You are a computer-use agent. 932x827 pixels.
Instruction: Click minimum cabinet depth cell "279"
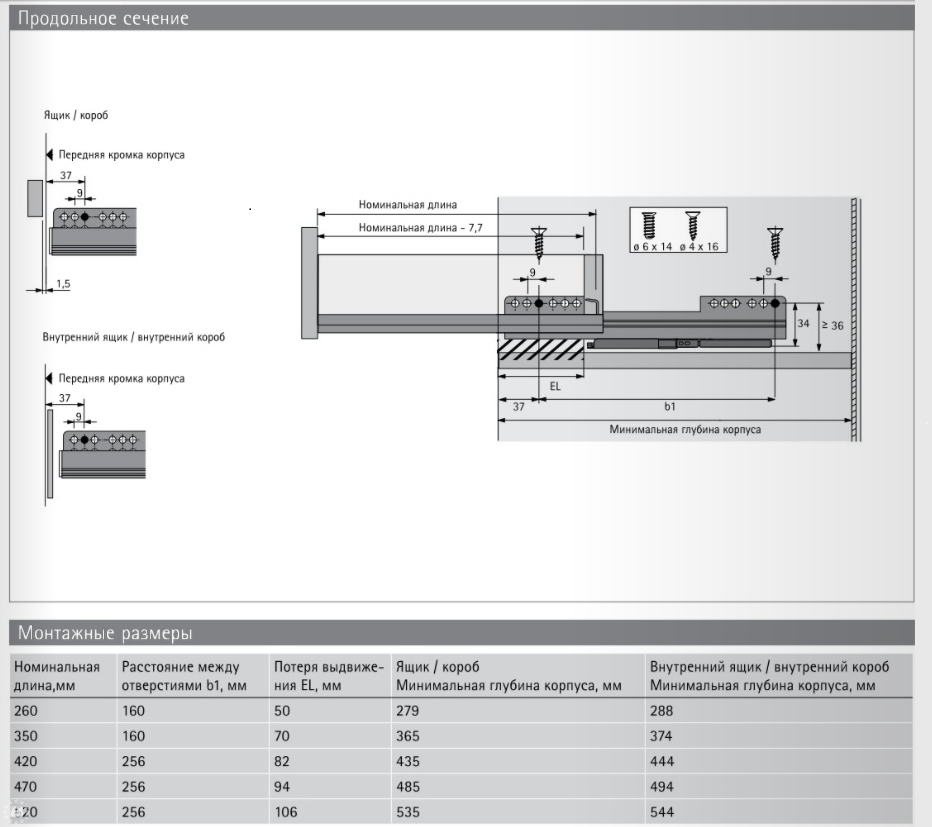click(408, 710)
